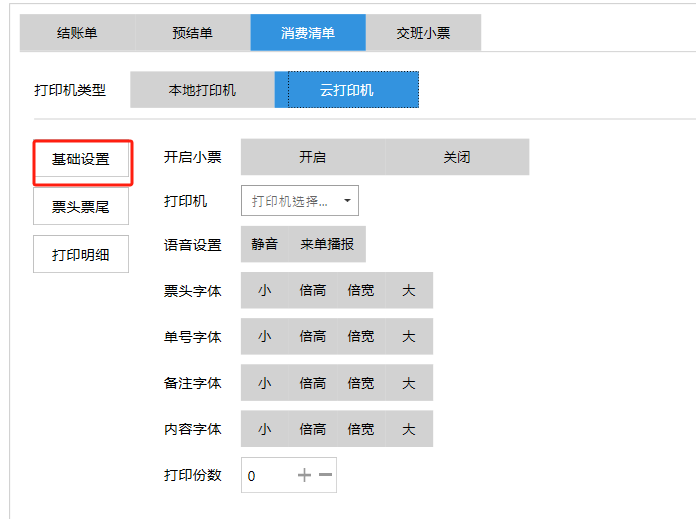Turn on 开启小票 with 开启
The height and width of the screenshot is (519, 696).
(x=312, y=157)
